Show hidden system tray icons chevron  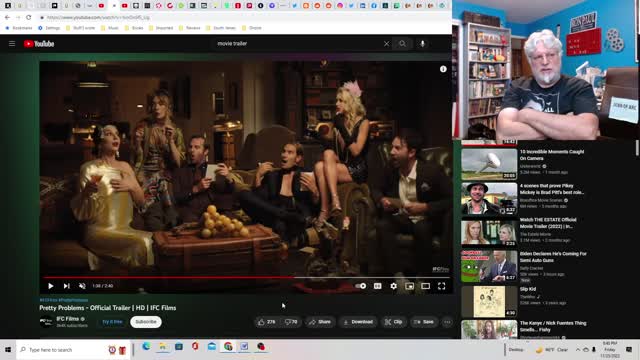(x=578, y=350)
